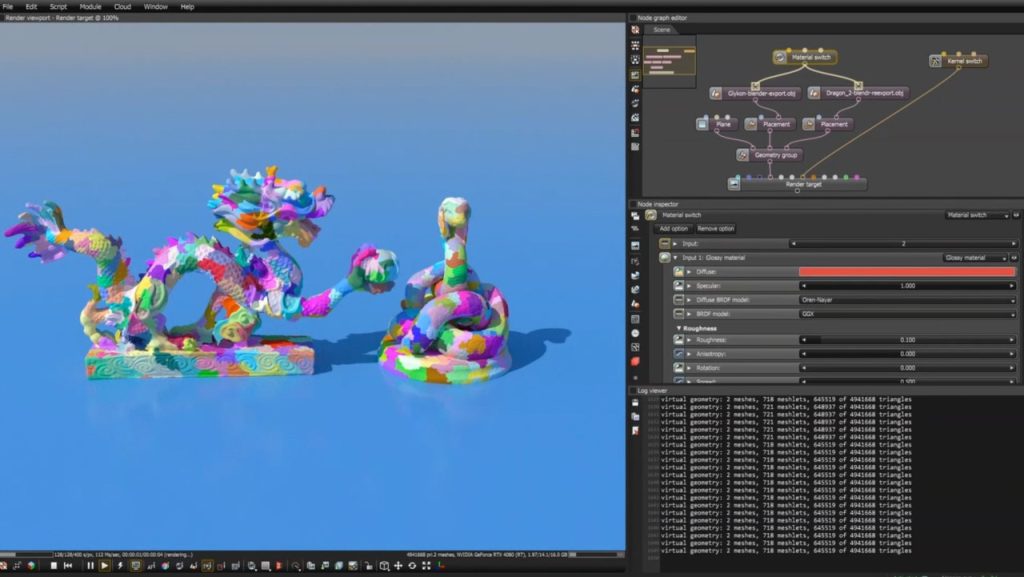The width and height of the screenshot is (1024, 577).
Task: Toggle the highlighted render region tool in toolbar
Action: click(x=208, y=566)
